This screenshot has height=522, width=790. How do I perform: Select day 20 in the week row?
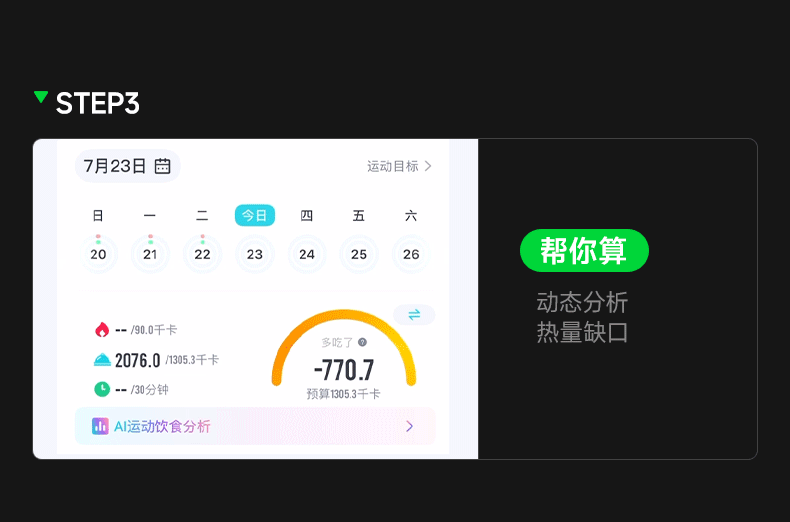coord(98,254)
